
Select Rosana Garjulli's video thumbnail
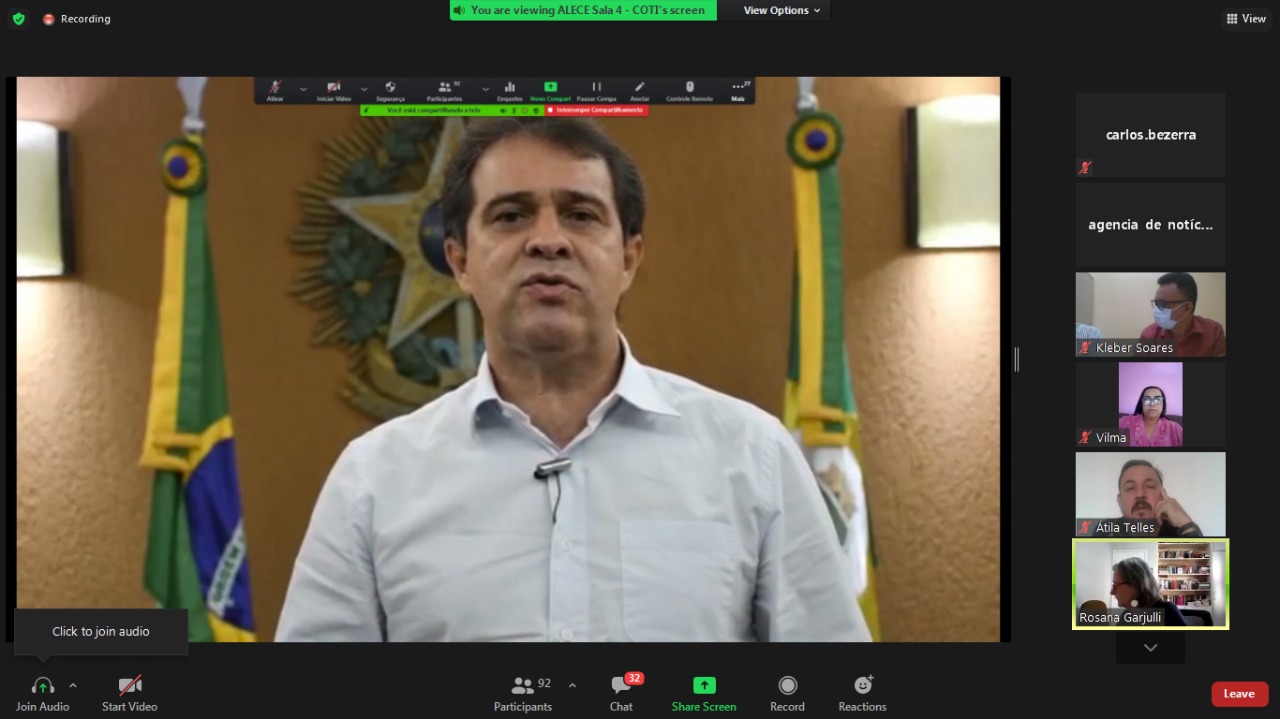tap(1150, 584)
